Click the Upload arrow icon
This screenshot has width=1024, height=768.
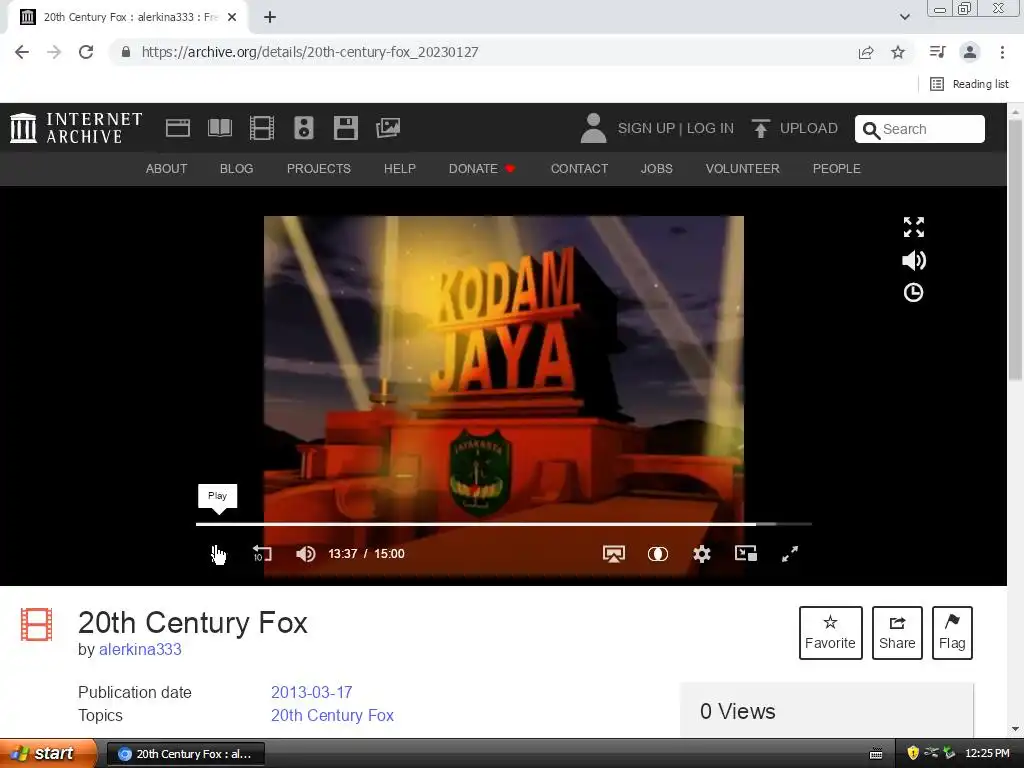coord(760,128)
